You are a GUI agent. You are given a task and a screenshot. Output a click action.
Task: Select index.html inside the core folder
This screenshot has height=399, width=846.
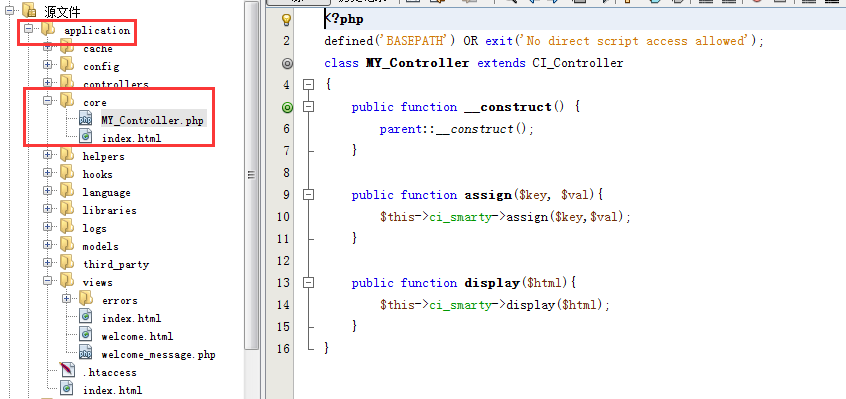(132, 139)
